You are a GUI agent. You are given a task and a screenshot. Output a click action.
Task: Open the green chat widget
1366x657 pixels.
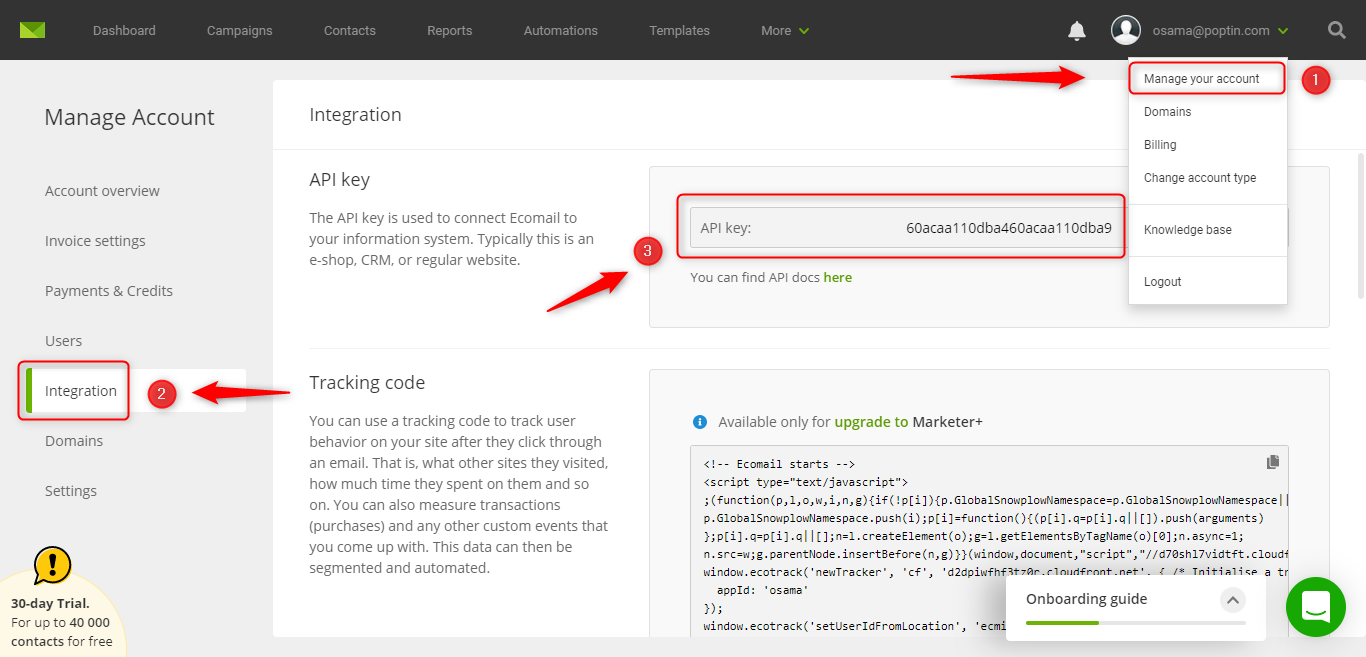tap(1316, 607)
